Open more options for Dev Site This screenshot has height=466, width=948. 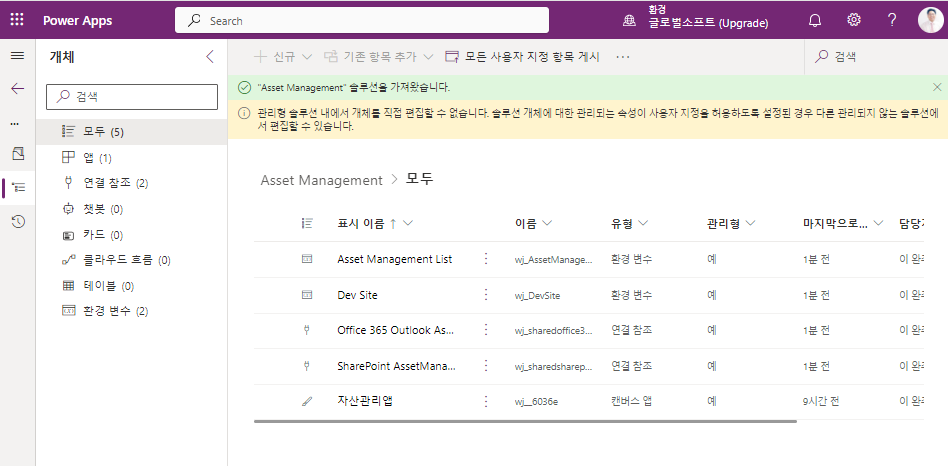click(x=485, y=295)
